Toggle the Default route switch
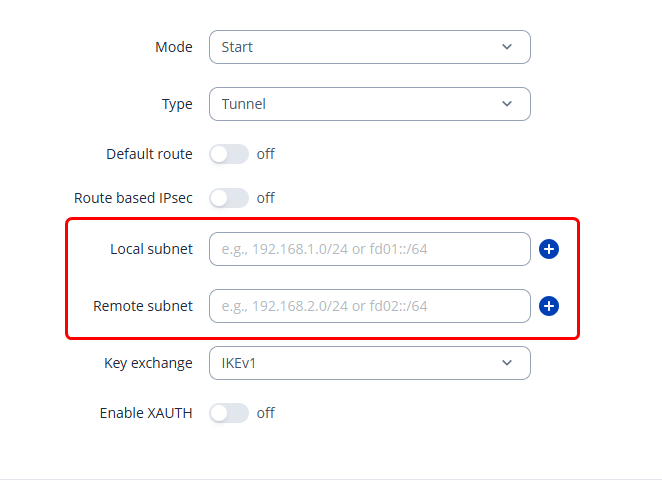Screen dimensions: 662x488 click(x=228, y=154)
